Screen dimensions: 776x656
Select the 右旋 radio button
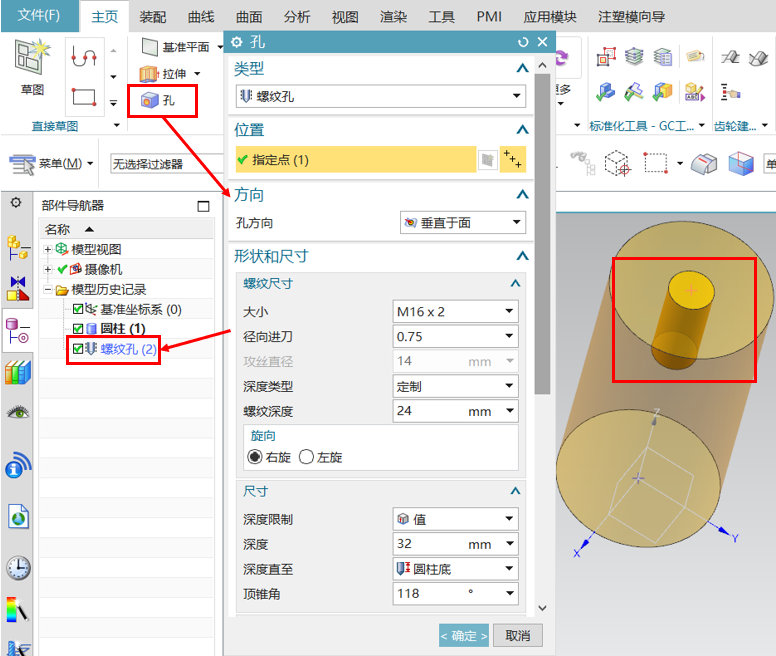255,457
